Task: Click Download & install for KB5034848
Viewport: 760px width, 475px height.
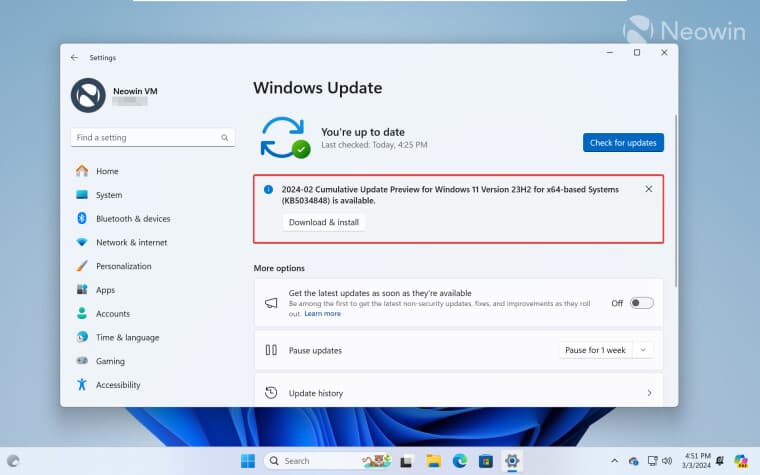Action: 324,222
